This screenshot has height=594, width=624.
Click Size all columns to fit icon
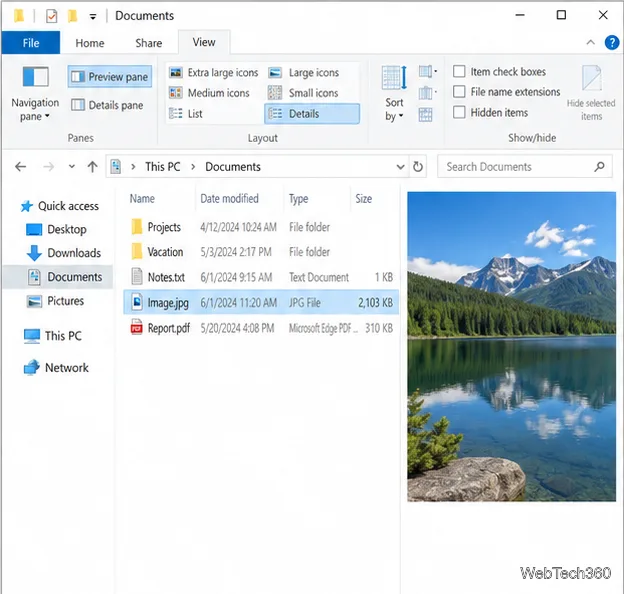pyautogui.click(x=425, y=115)
